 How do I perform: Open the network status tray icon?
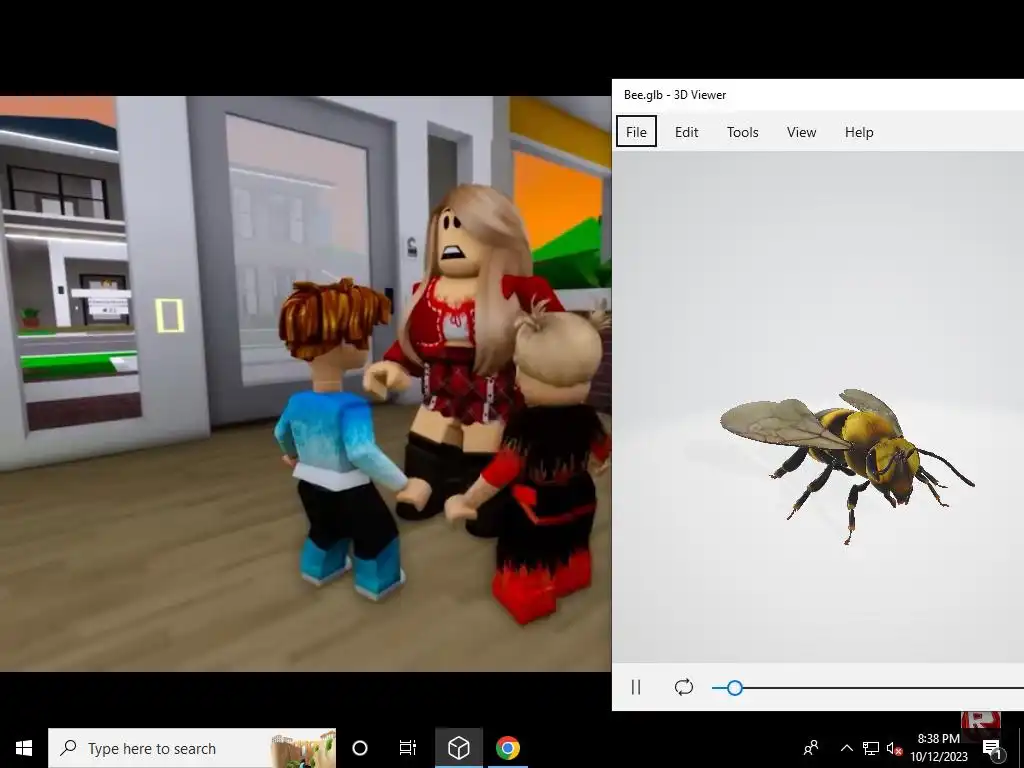coord(871,748)
